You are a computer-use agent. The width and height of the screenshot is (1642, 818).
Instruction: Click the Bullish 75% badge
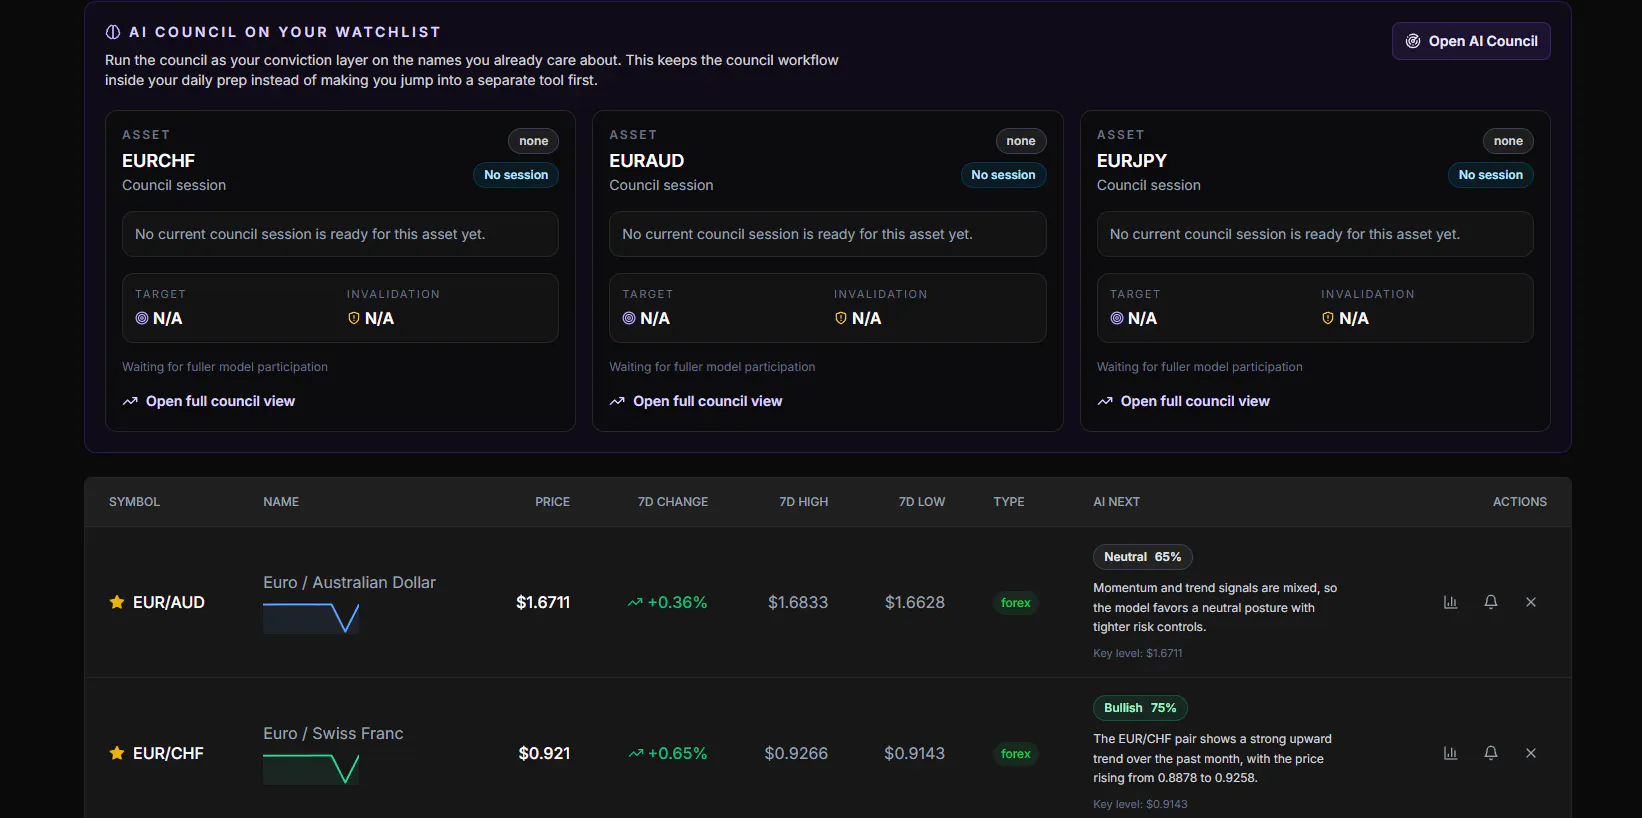(x=1140, y=708)
